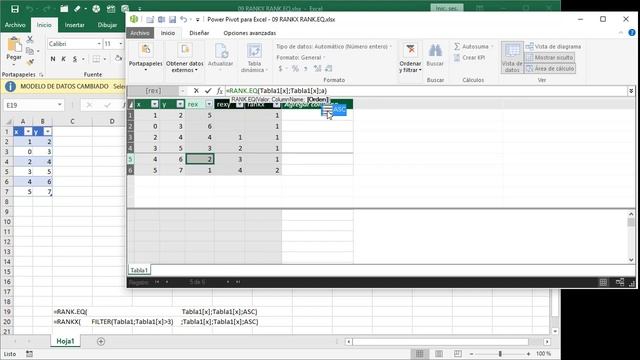The height and width of the screenshot is (360, 640).
Task: Click the Excel horizontal scrollbar
Action: click(x=441, y=342)
